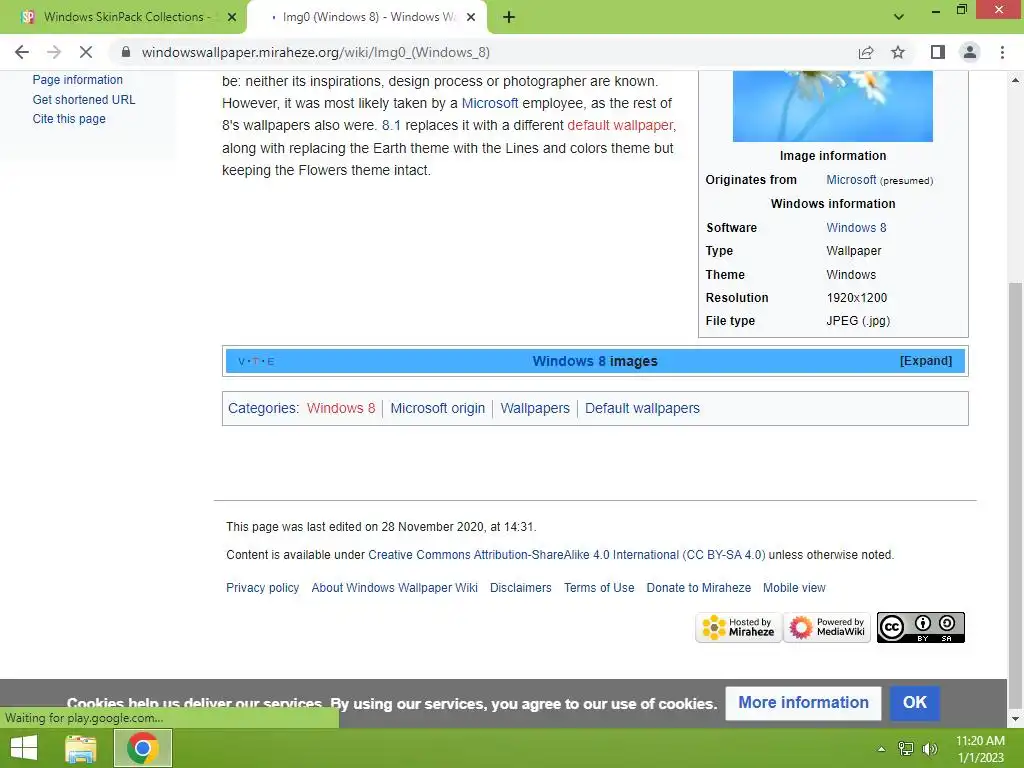This screenshot has width=1024, height=768.
Task: Open File Explorer from the taskbar
Action: [81, 748]
